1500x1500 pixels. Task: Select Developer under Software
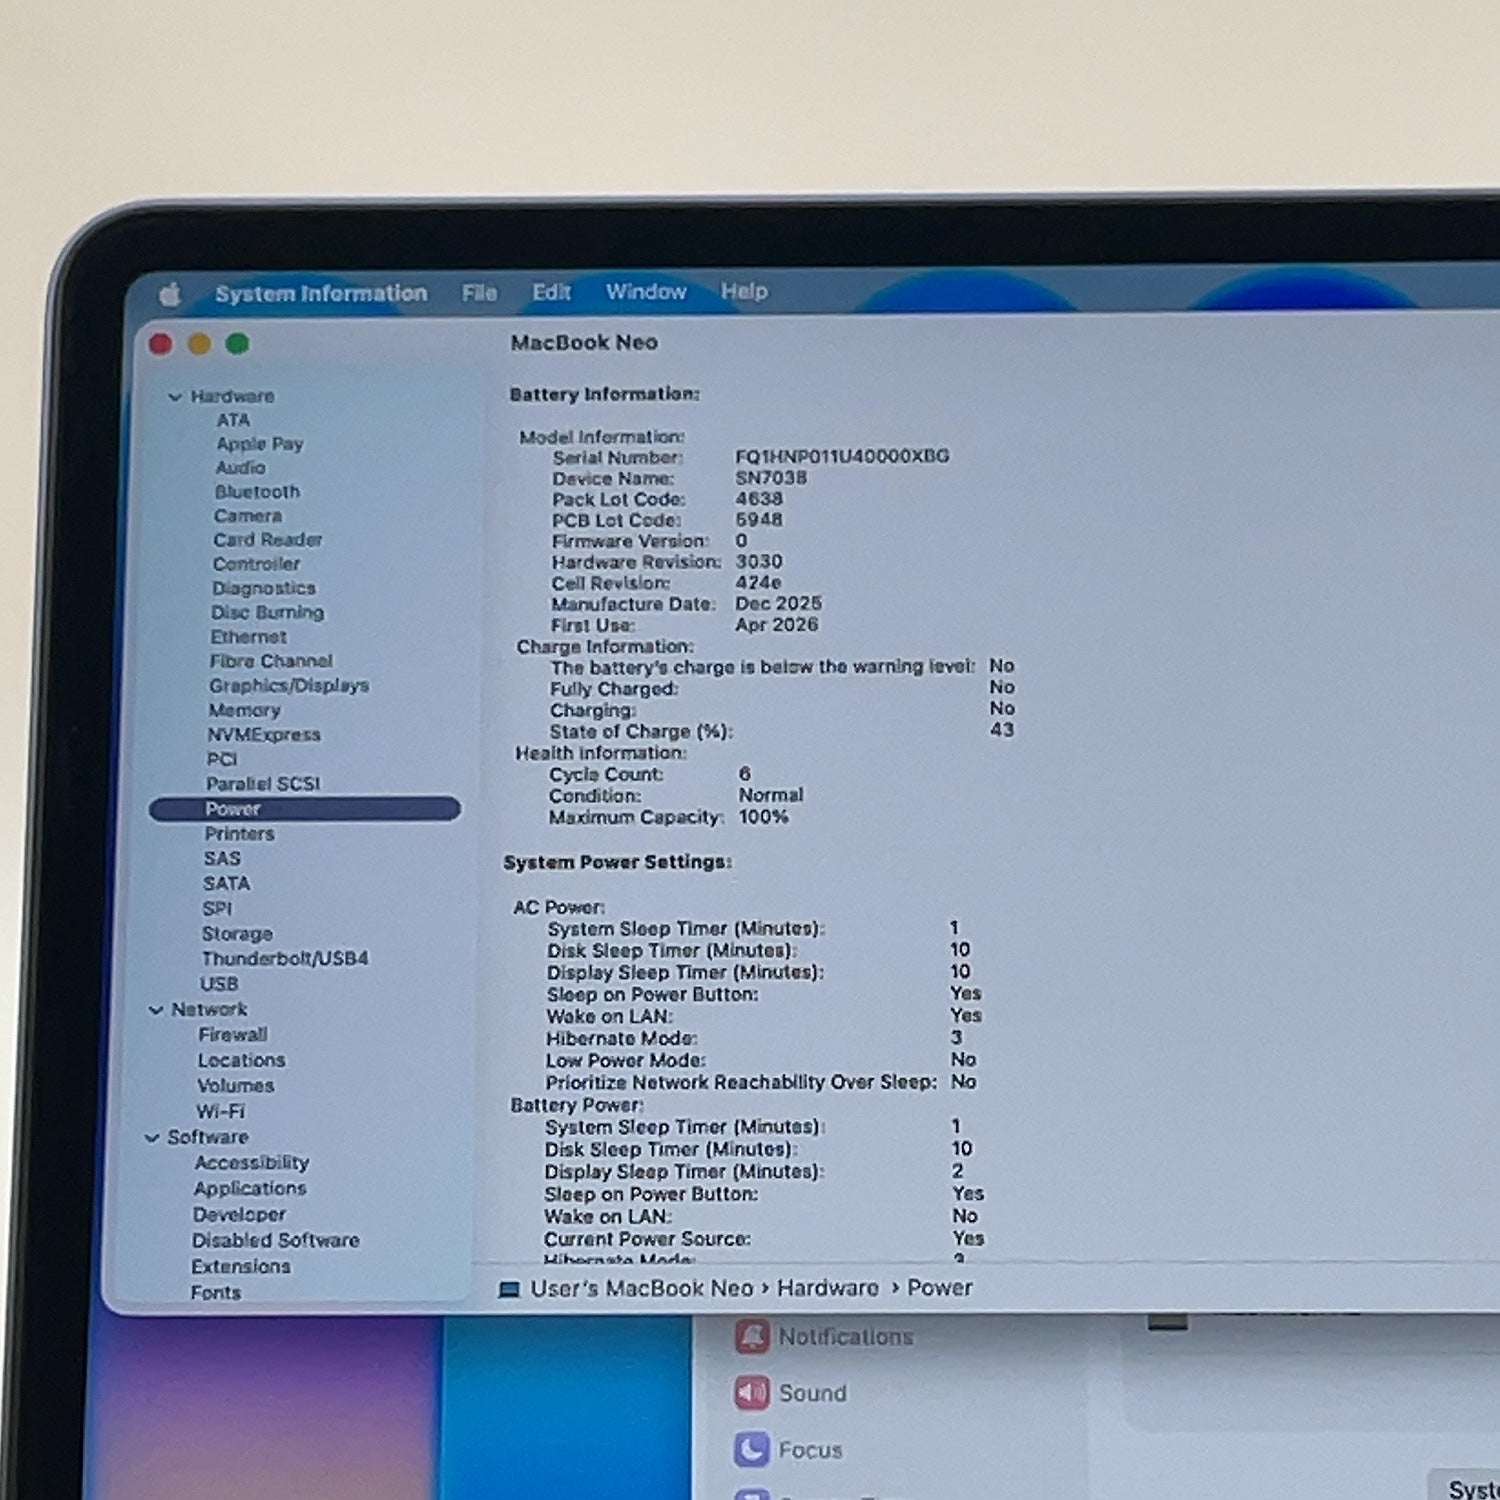(239, 1215)
